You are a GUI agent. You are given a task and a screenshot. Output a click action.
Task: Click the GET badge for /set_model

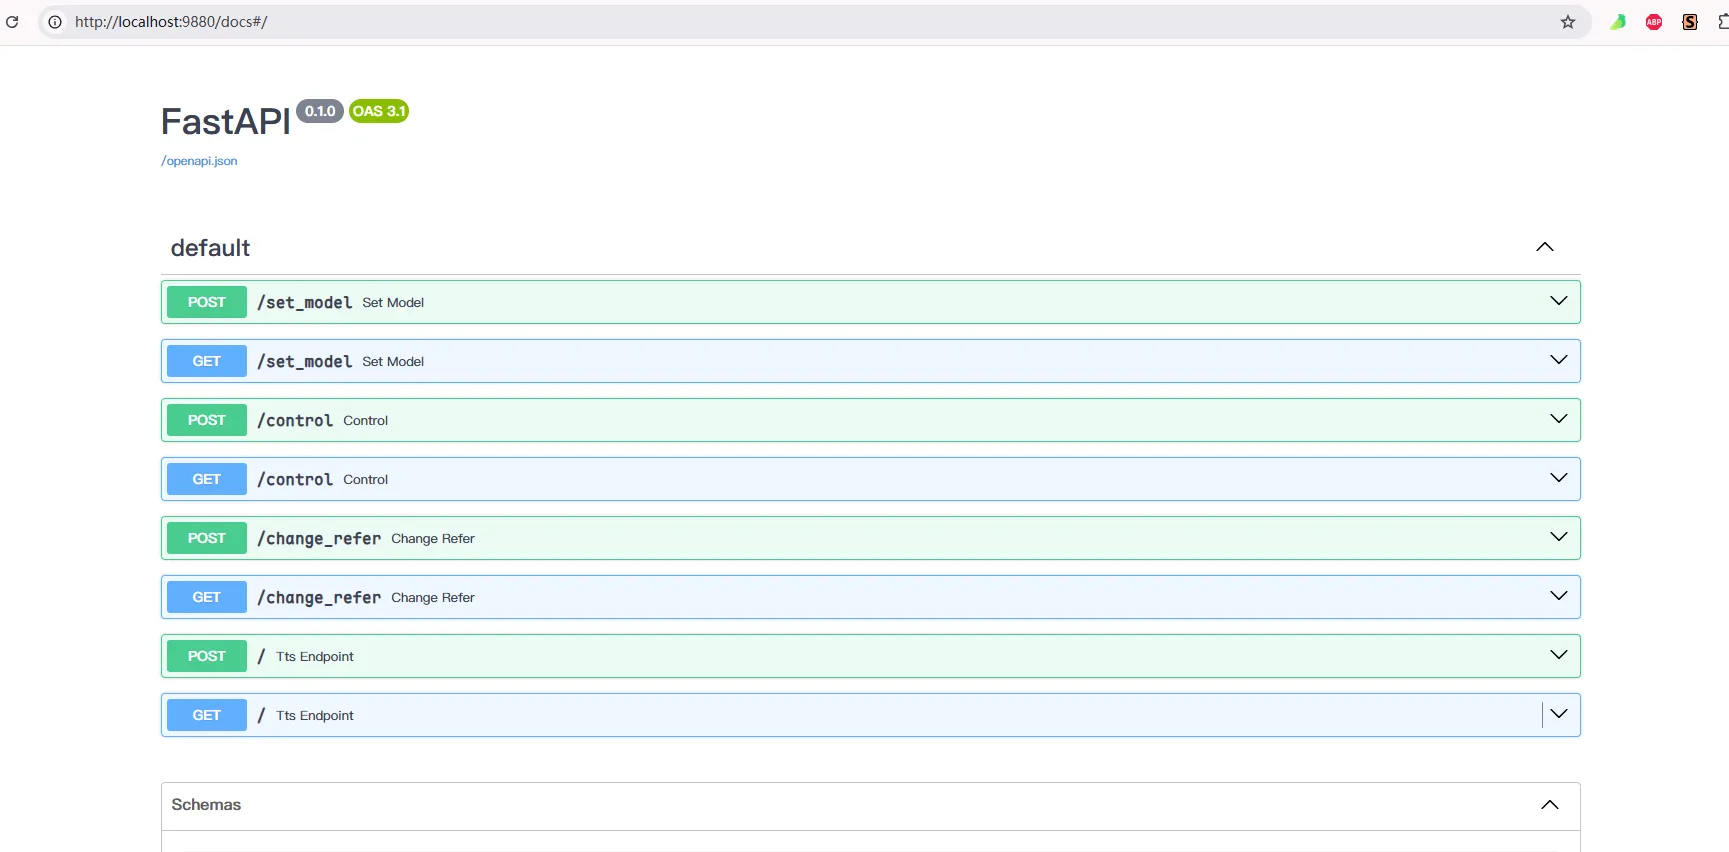(x=207, y=361)
